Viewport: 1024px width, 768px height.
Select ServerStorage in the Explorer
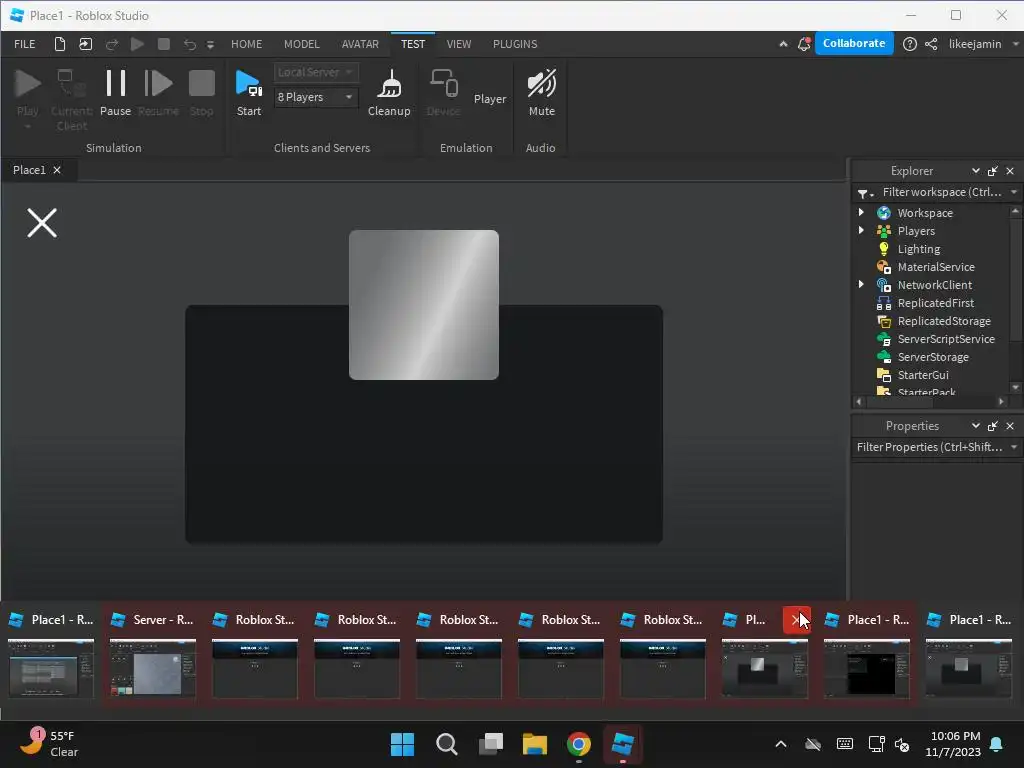point(933,357)
